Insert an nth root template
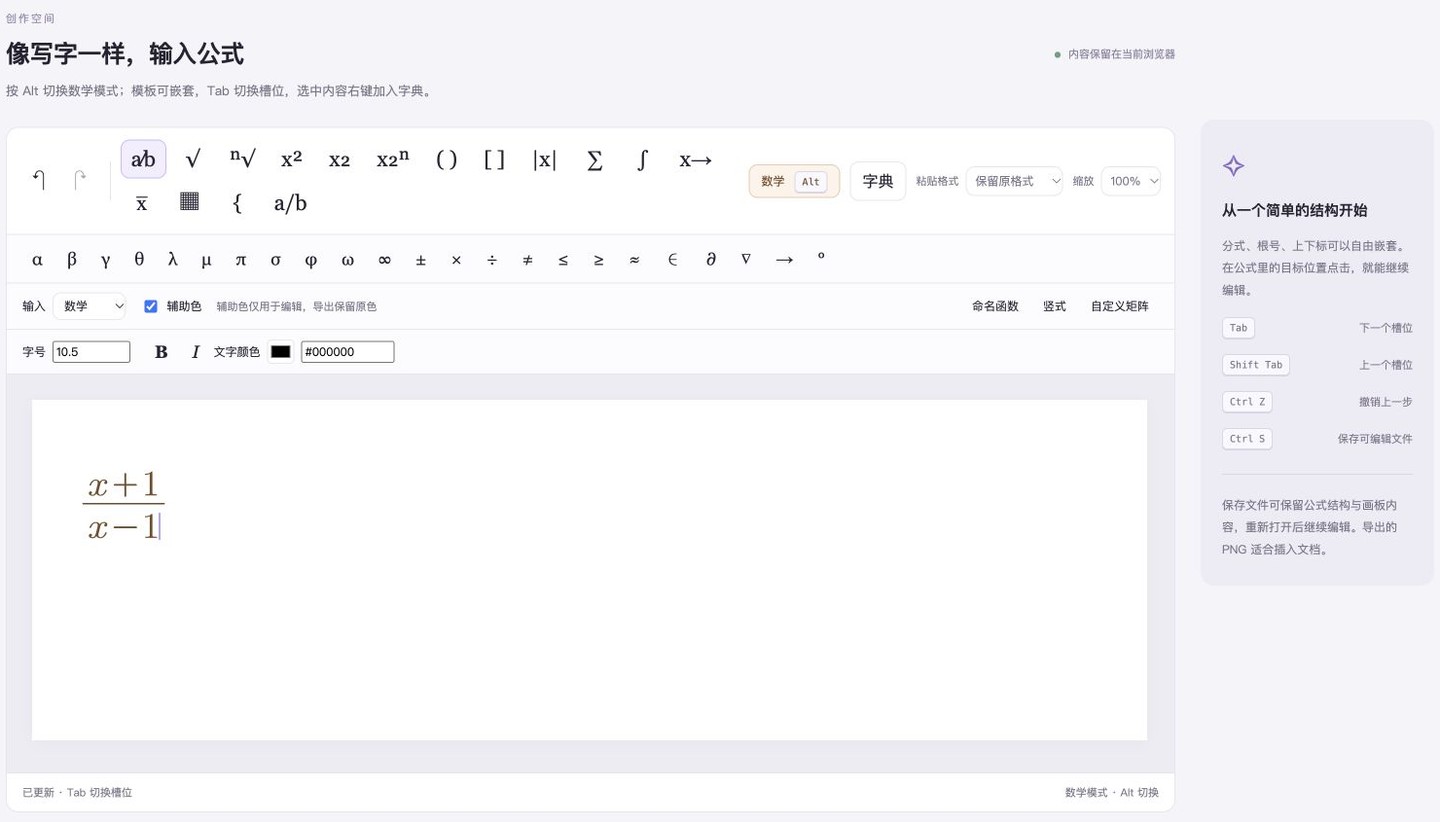Image resolution: width=1440 pixels, height=822 pixels. click(x=242, y=159)
